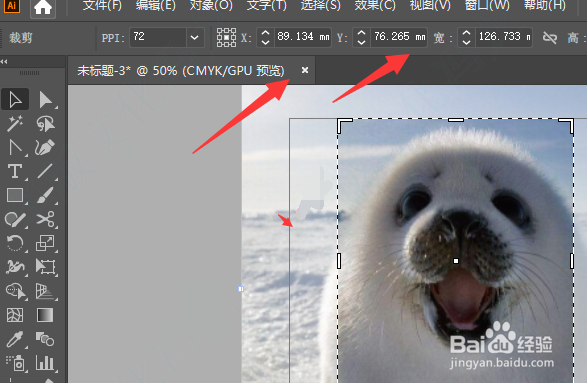
Task: Click the crop box top-left corner handle
Action: click(341, 122)
